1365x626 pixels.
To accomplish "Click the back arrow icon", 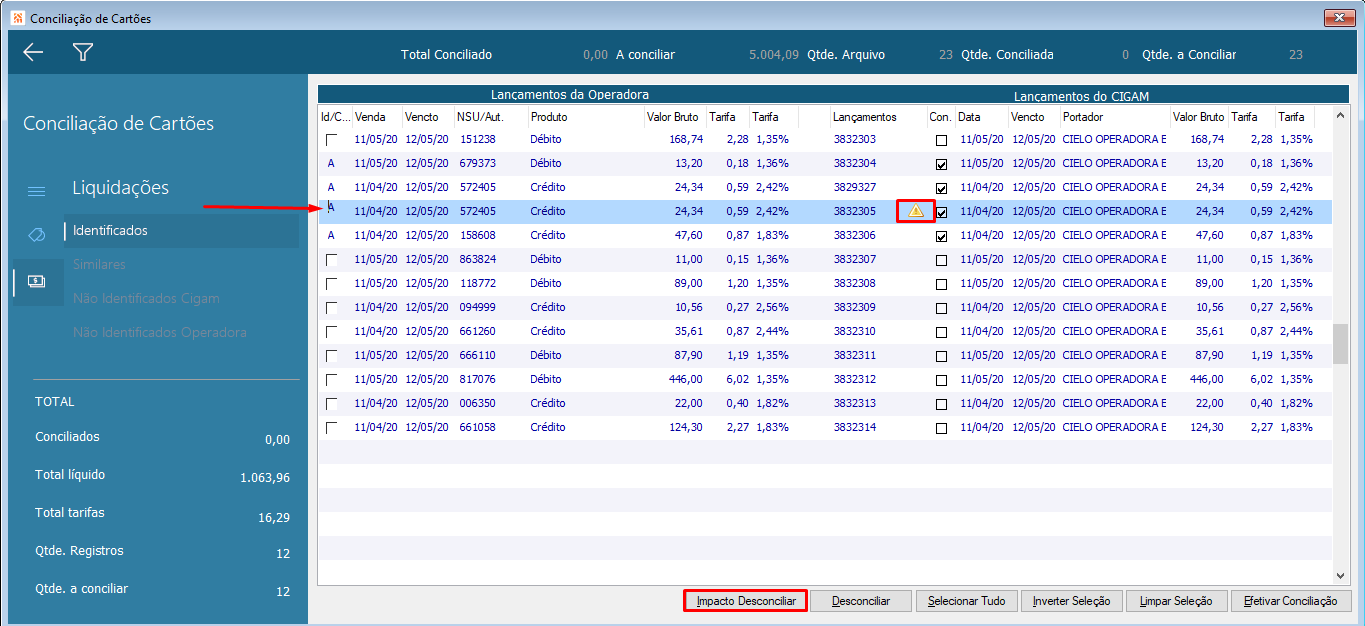I will 33,53.
